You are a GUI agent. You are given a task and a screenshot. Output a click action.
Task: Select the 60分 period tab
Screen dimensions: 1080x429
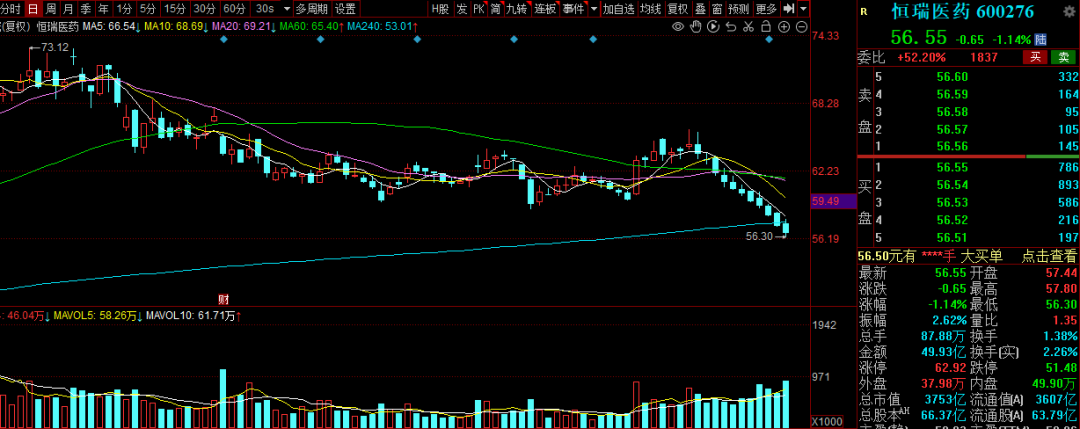point(232,8)
